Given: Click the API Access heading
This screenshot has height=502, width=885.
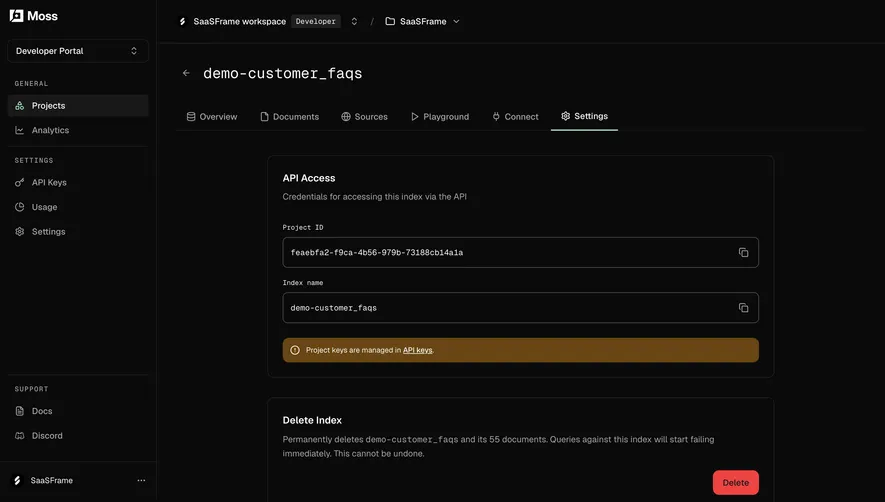Looking at the screenshot, I should 309,178.
